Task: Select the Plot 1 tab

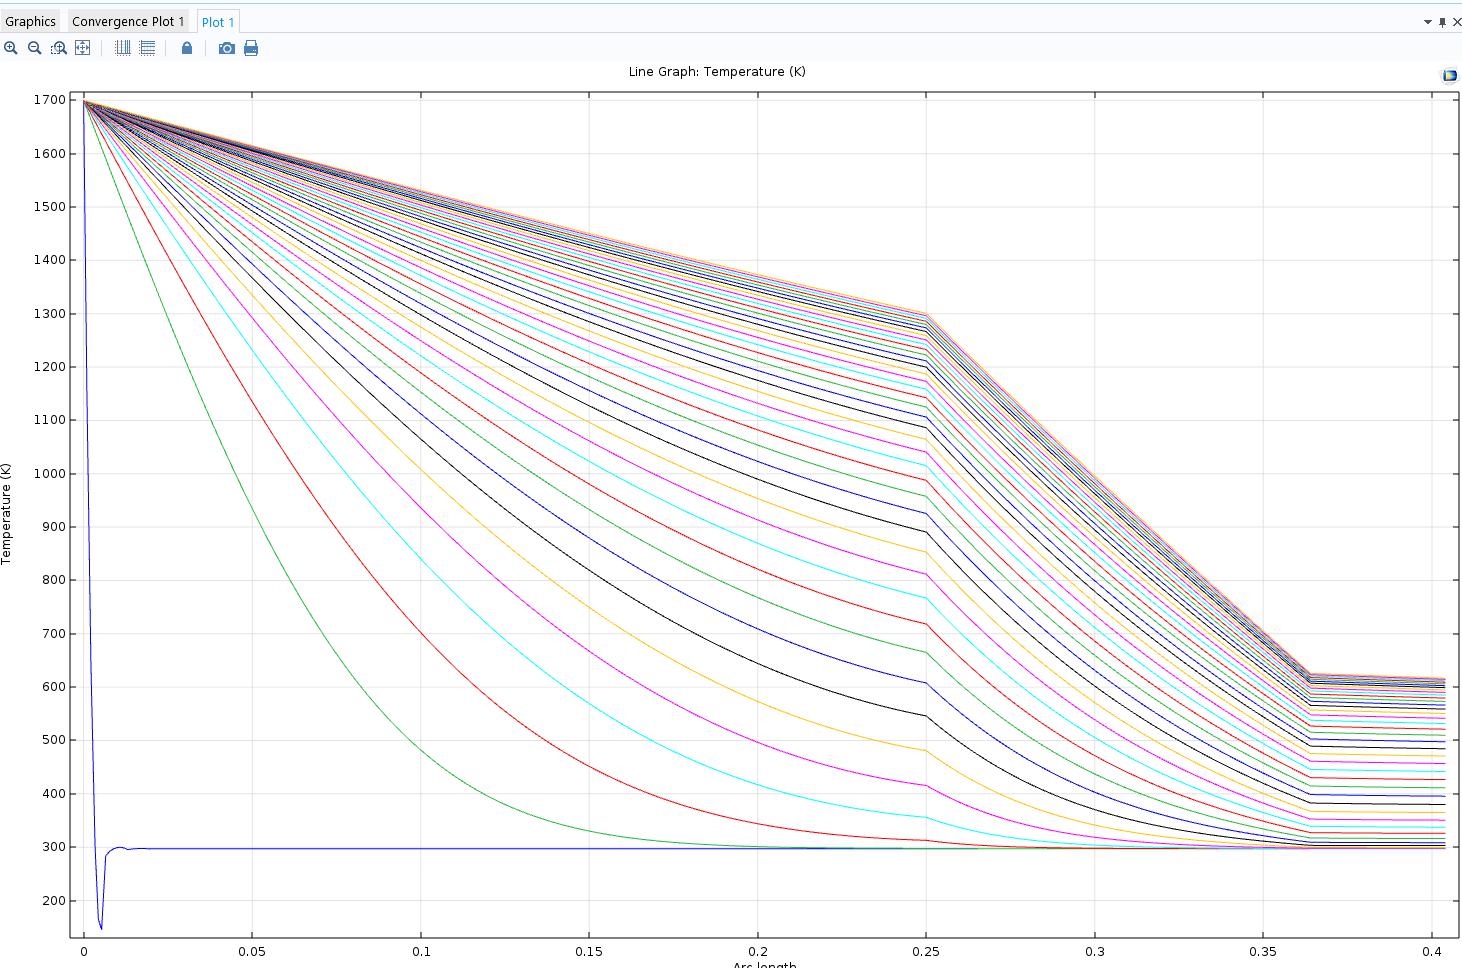Action: pyautogui.click(x=218, y=21)
